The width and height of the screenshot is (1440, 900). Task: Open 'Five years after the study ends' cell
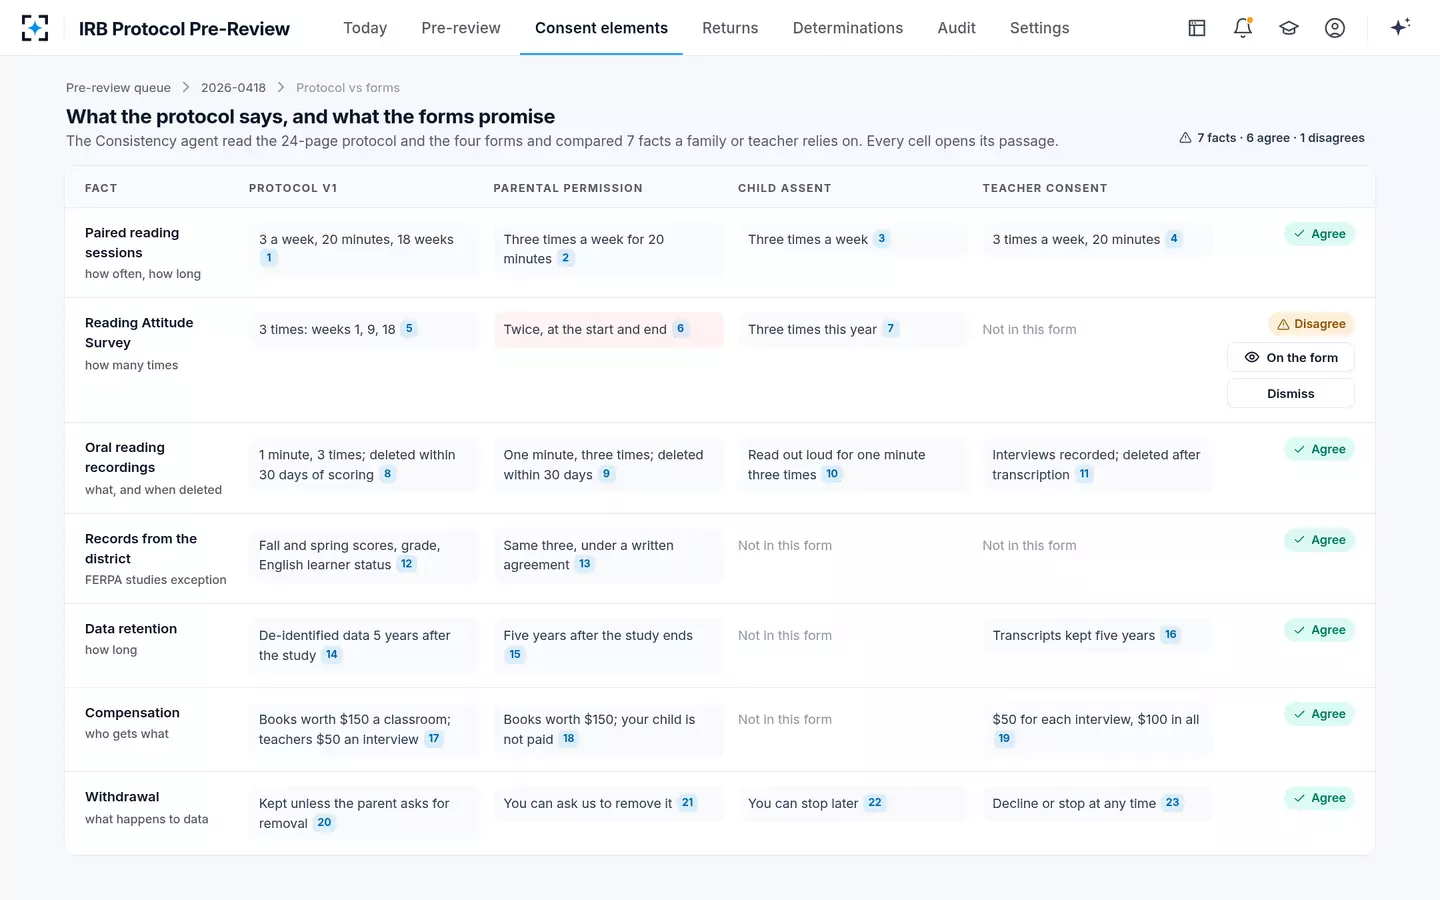(608, 645)
